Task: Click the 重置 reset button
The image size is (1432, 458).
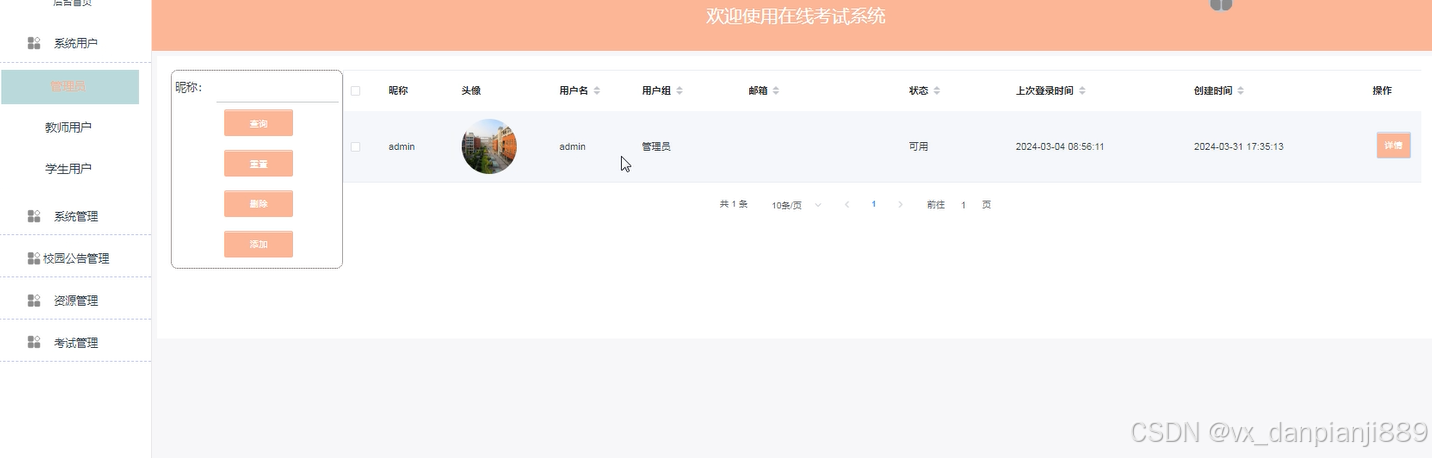Action: click(x=258, y=164)
